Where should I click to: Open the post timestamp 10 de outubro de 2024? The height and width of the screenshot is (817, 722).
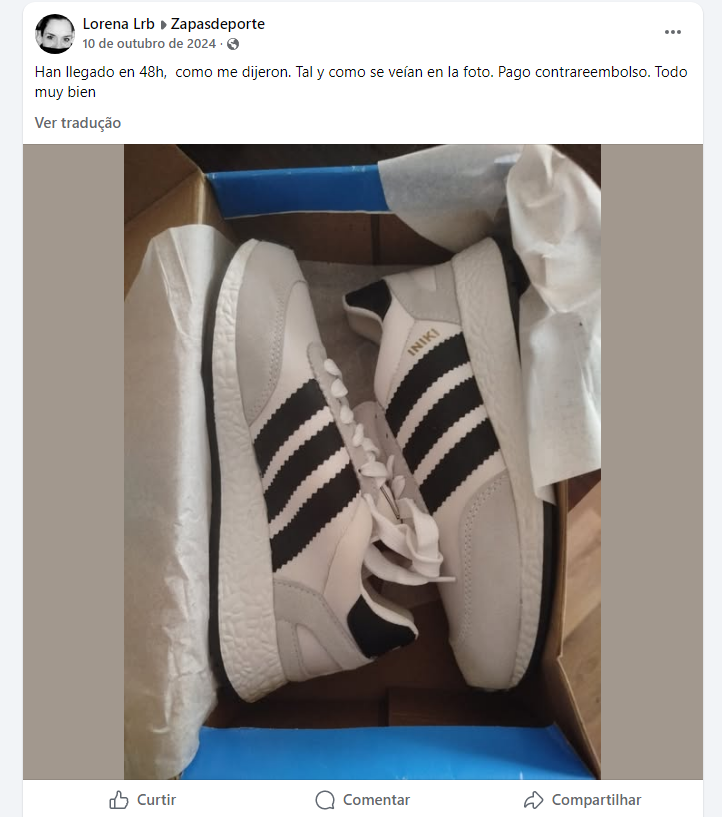[x=149, y=44]
